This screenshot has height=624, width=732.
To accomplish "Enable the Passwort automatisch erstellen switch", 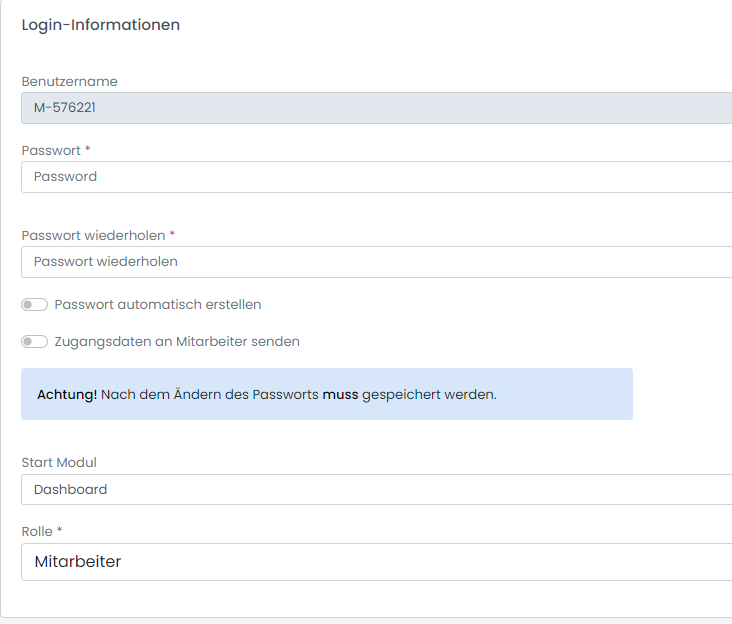I will [x=35, y=305].
